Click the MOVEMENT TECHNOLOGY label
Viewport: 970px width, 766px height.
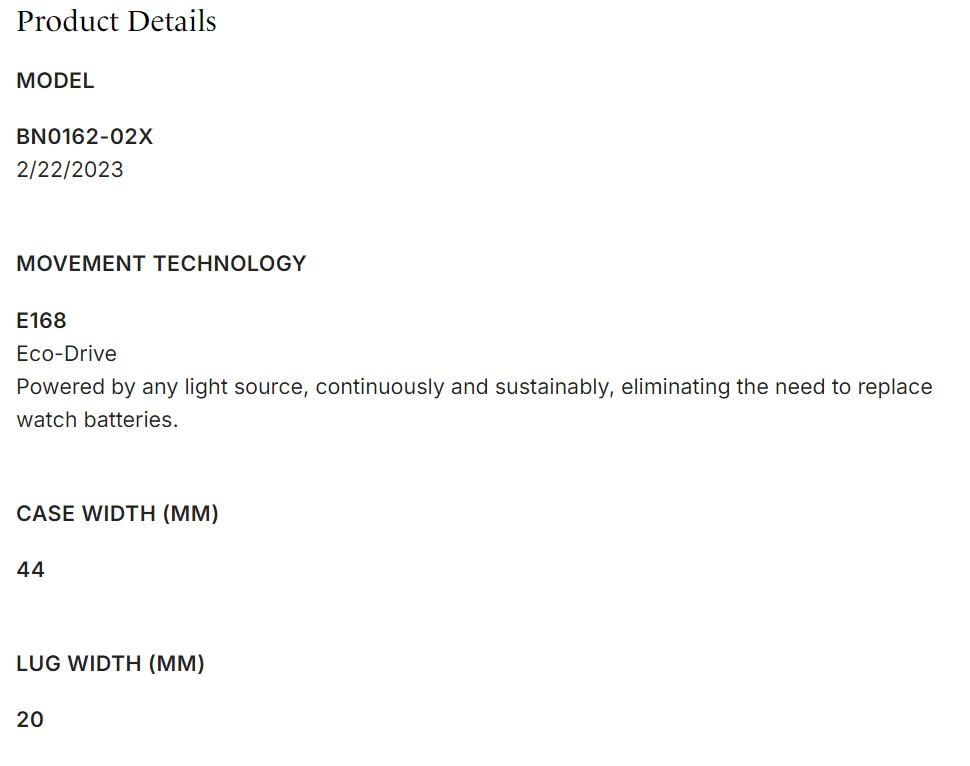click(161, 263)
